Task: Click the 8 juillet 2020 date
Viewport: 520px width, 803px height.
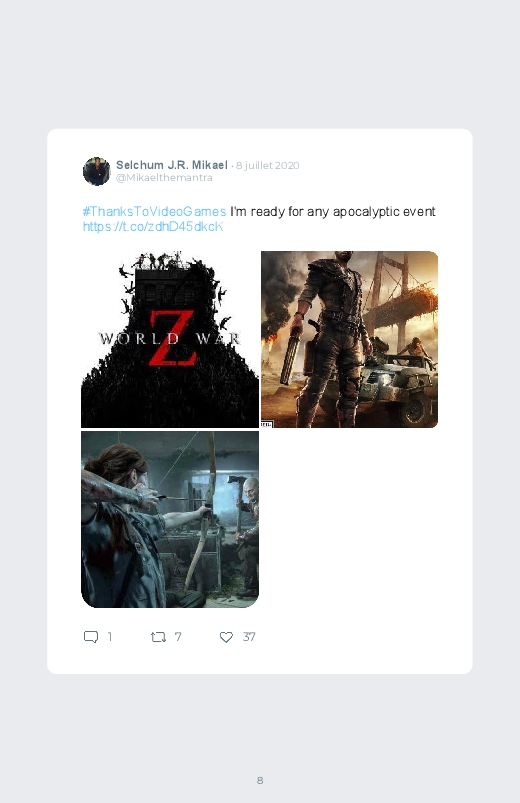Action: (x=267, y=165)
